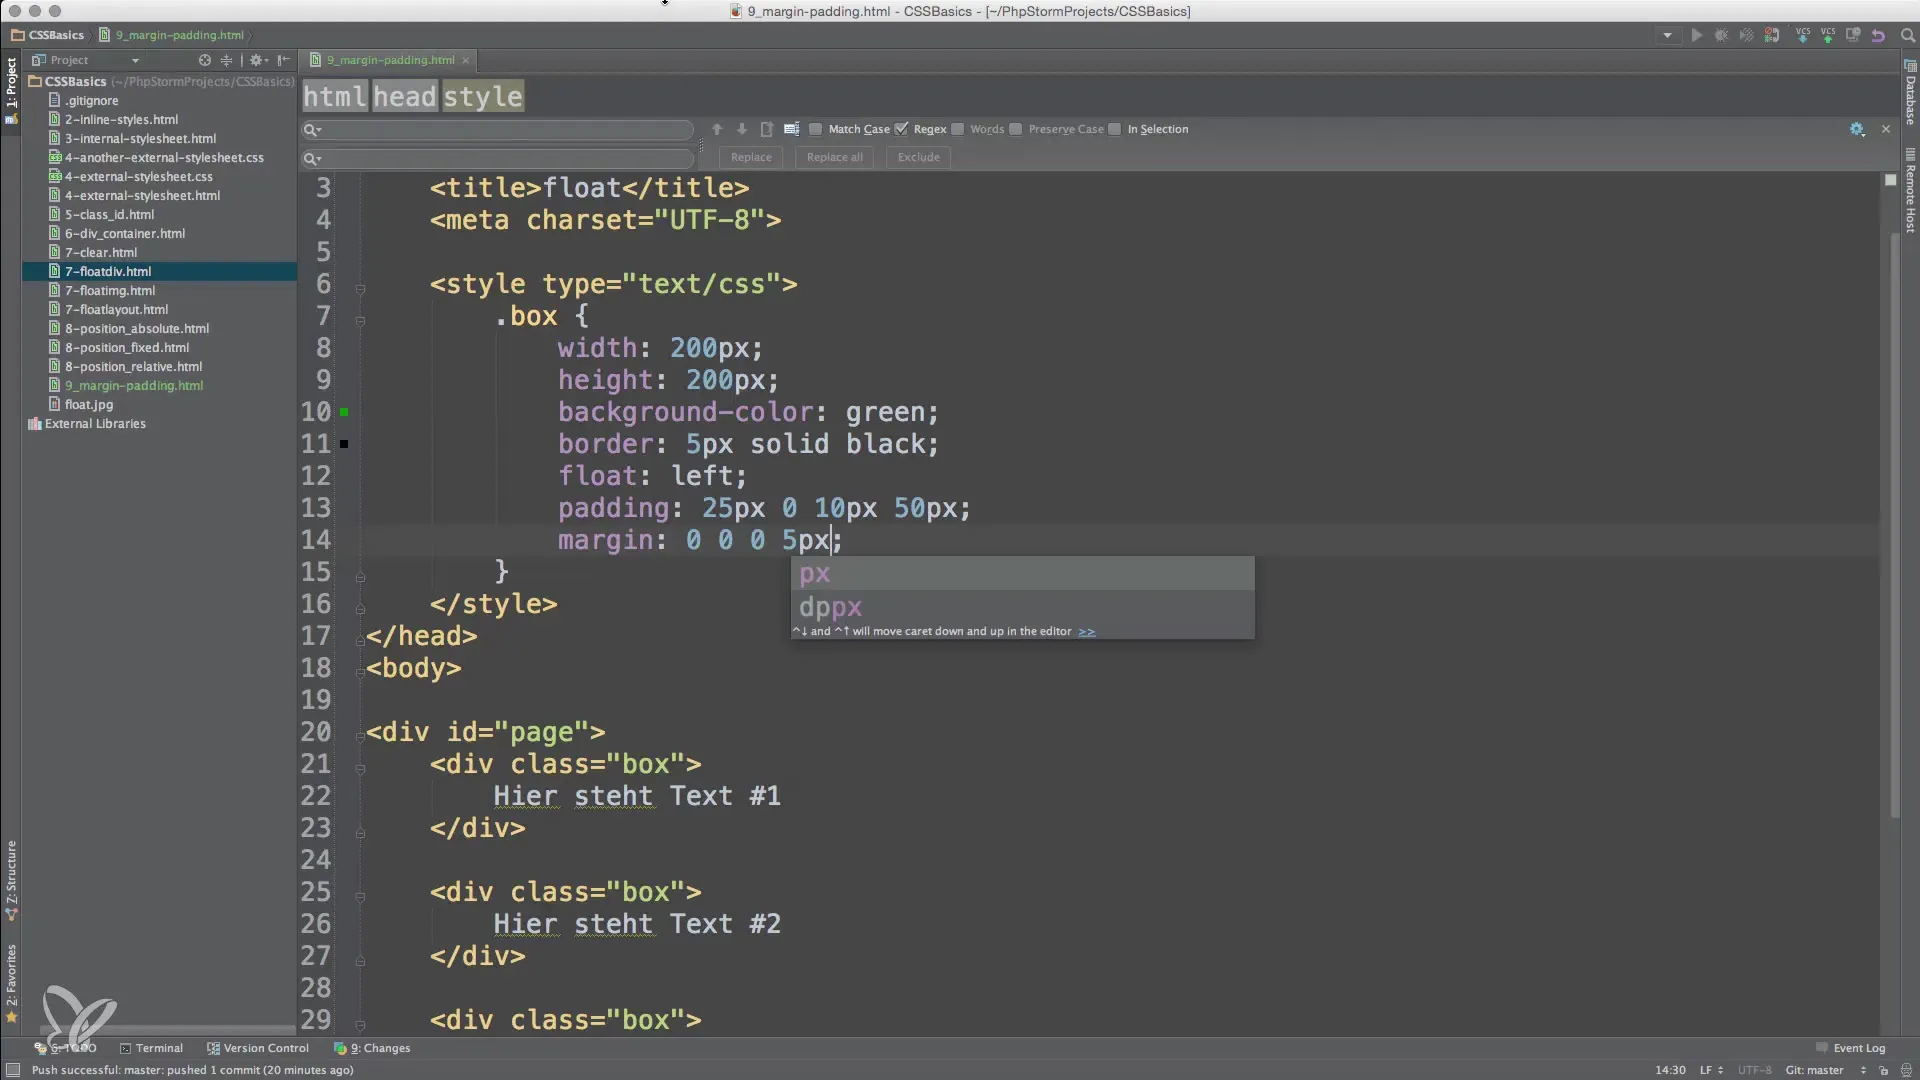Screen dimensions: 1920x1080
Task: Click the Replace button
Action: [751, 157]
